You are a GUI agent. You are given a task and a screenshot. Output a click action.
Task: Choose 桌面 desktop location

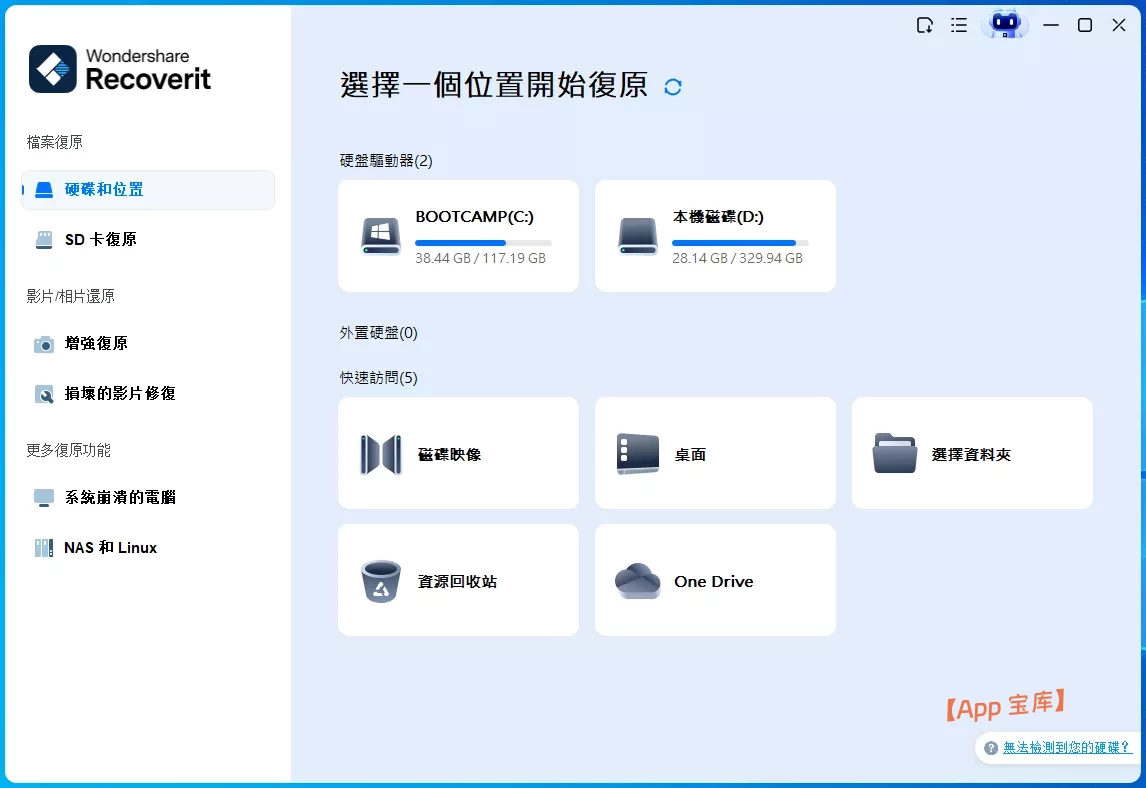(x=715, y=453)
